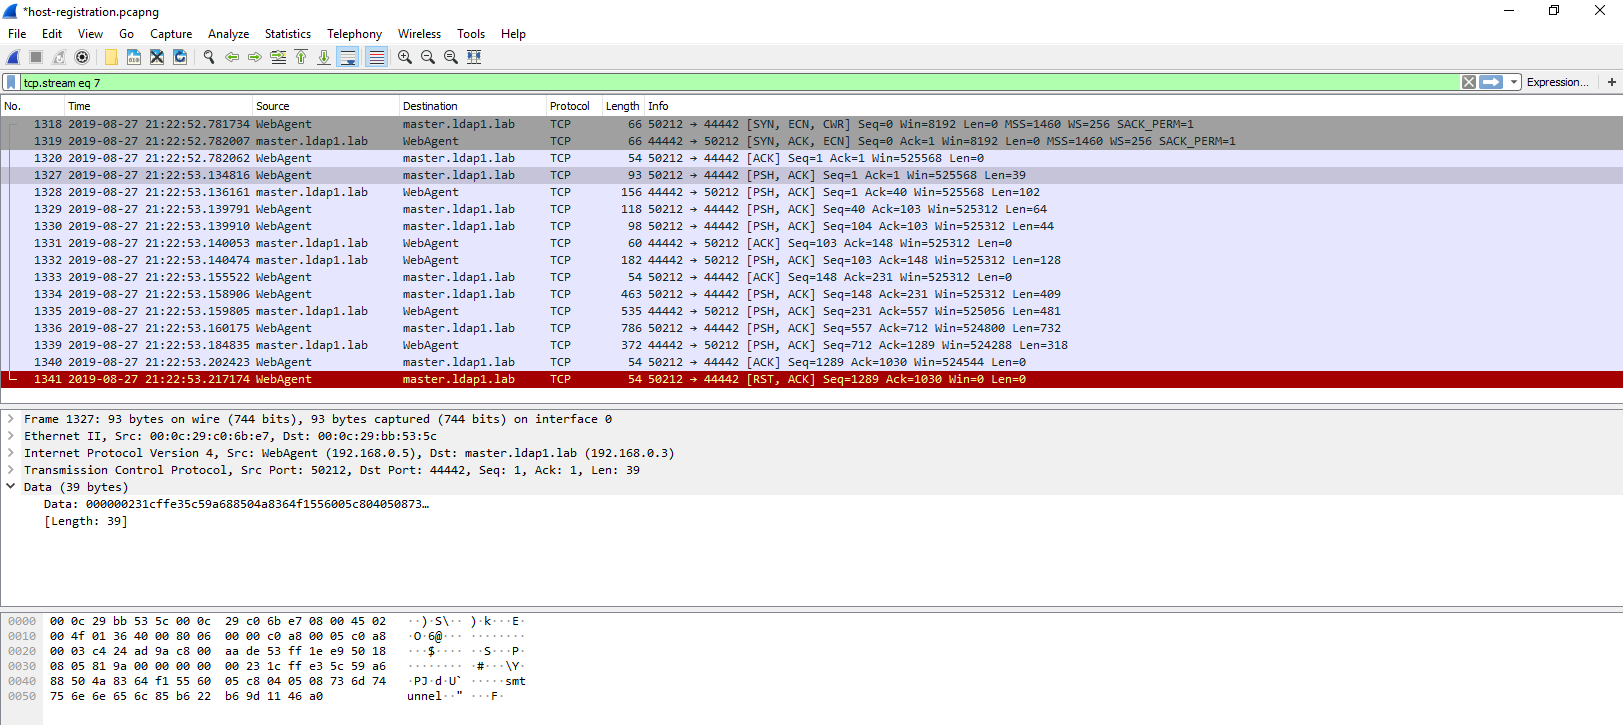Click the resize columns icon
This screenshot has height=725, width=1623.
[474, 57]
